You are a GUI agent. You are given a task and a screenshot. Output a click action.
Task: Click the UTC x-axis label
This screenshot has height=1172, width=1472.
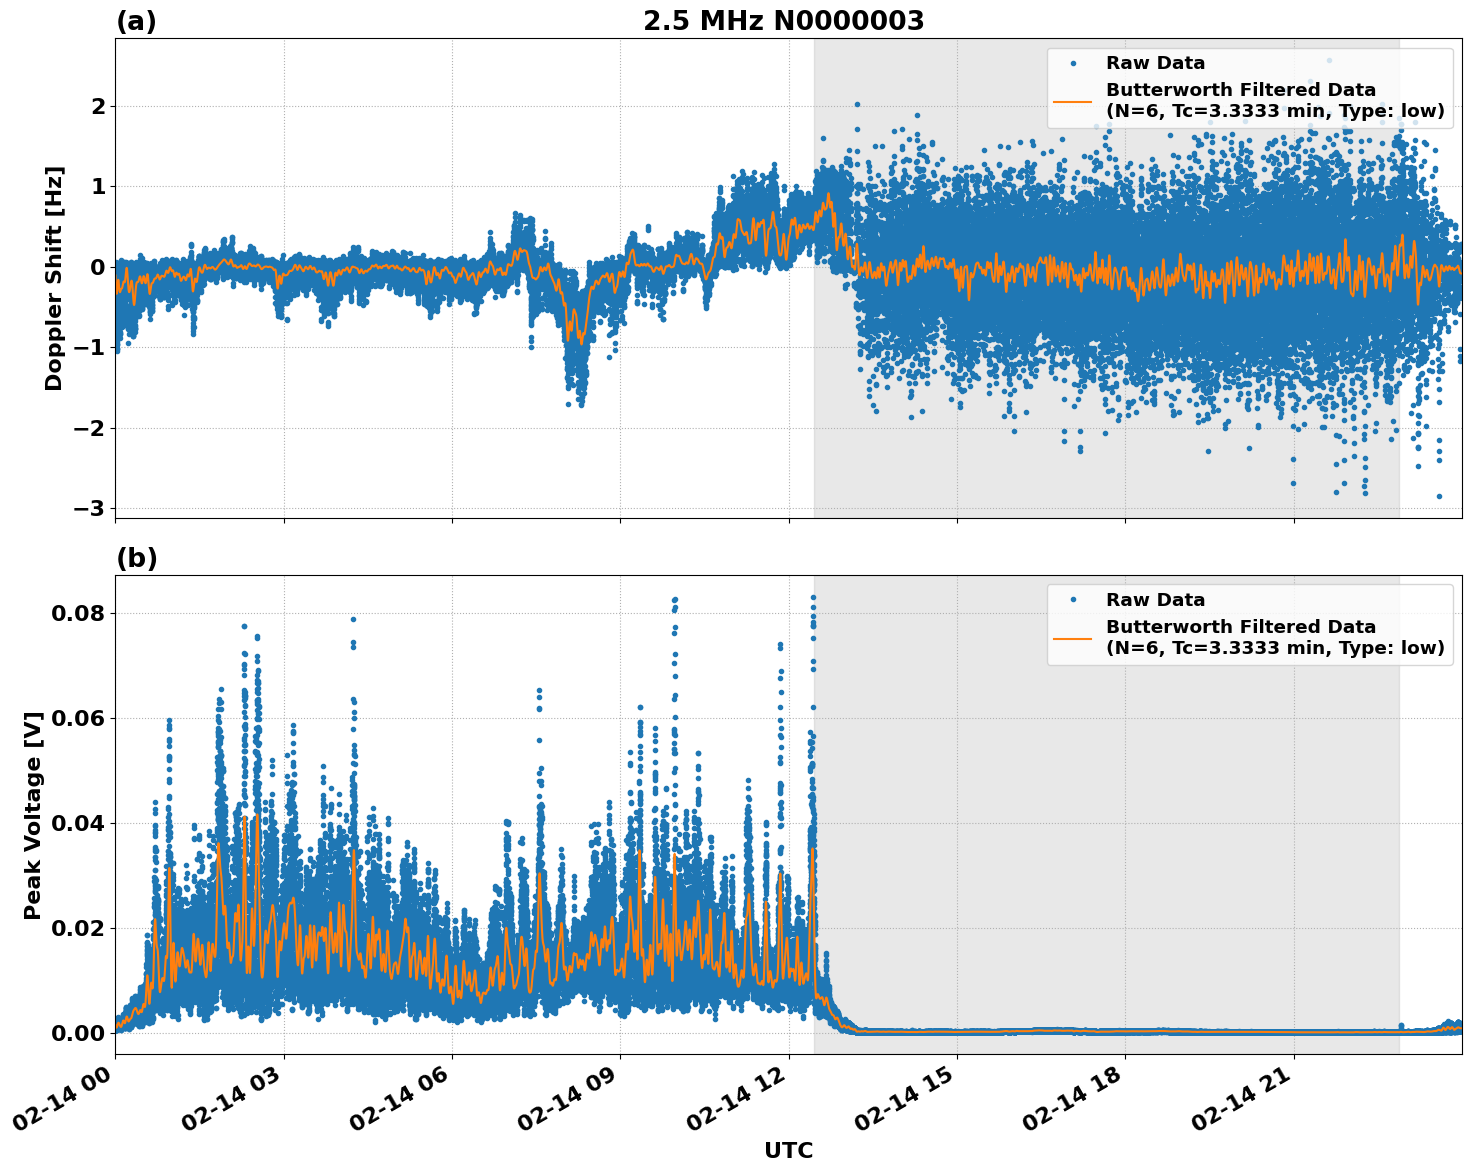point(788,1150)
